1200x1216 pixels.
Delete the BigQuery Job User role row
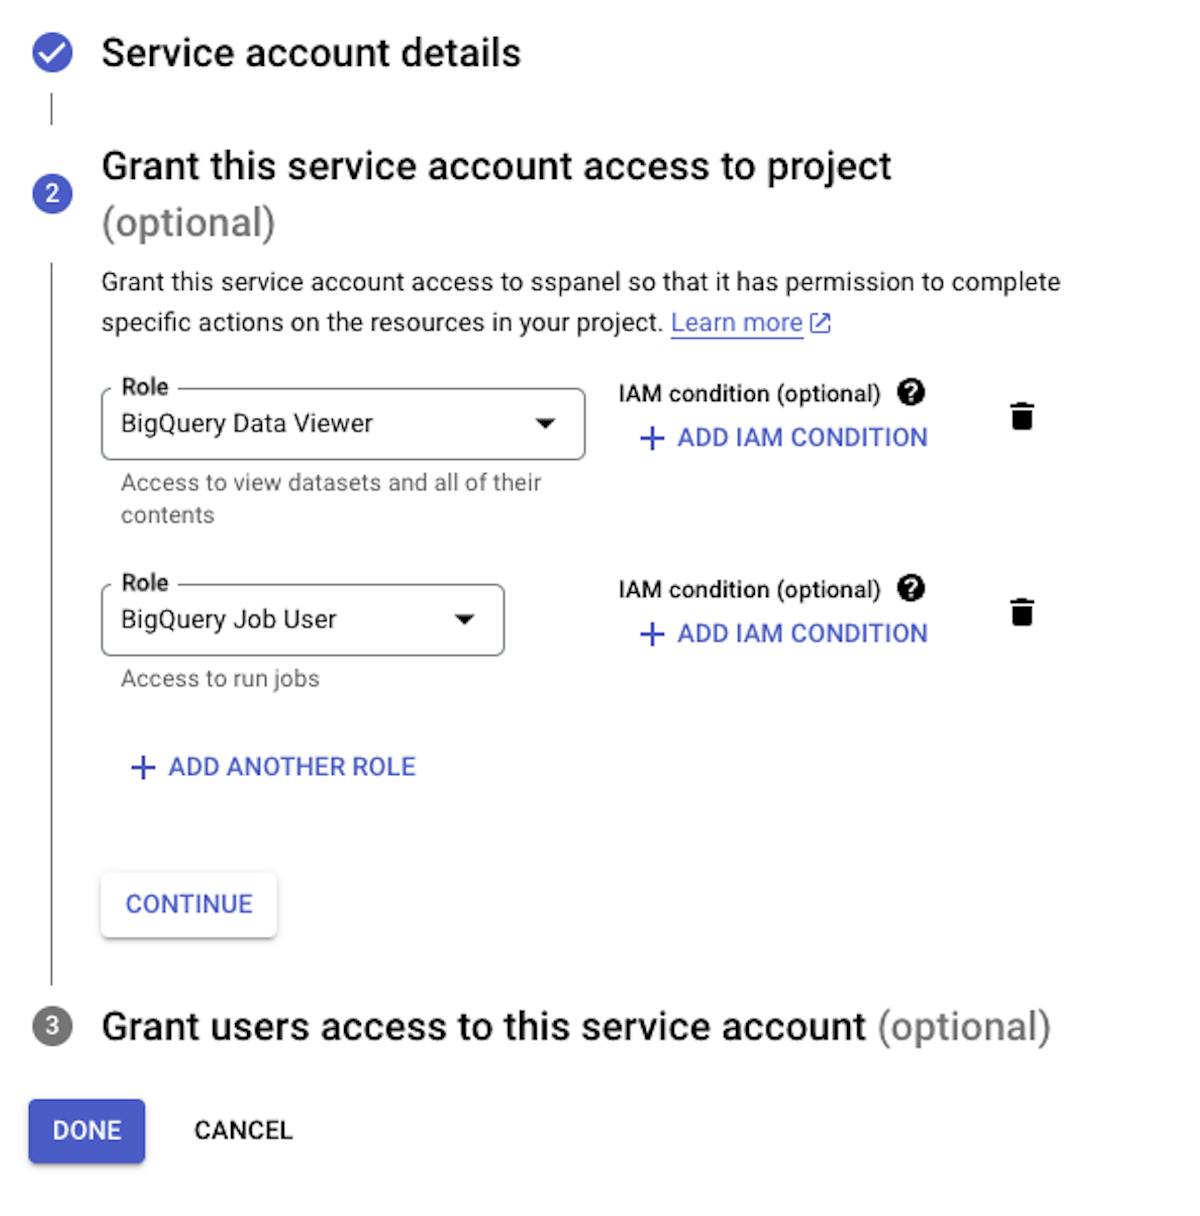point(1021,611)
